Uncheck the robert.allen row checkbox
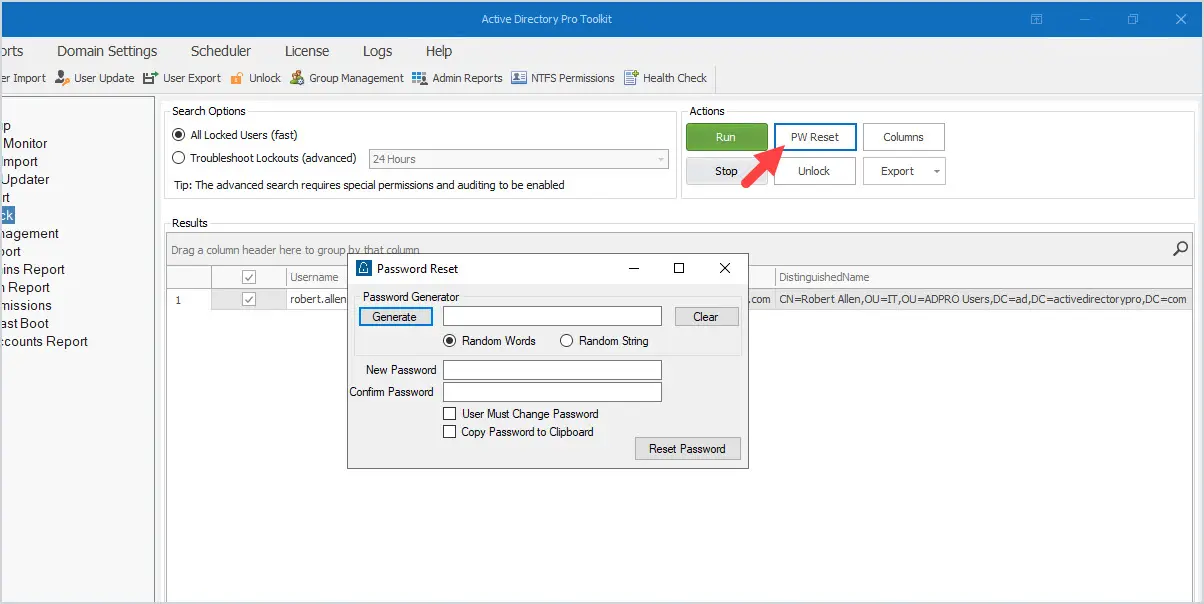The image size is (1204, 604). point(249,299)
